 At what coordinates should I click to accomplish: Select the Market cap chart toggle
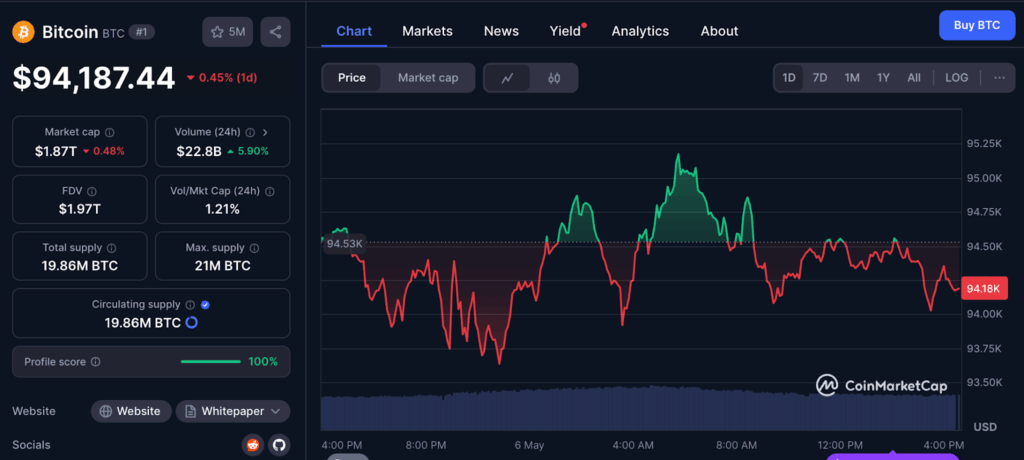click(x=428, y=78)
